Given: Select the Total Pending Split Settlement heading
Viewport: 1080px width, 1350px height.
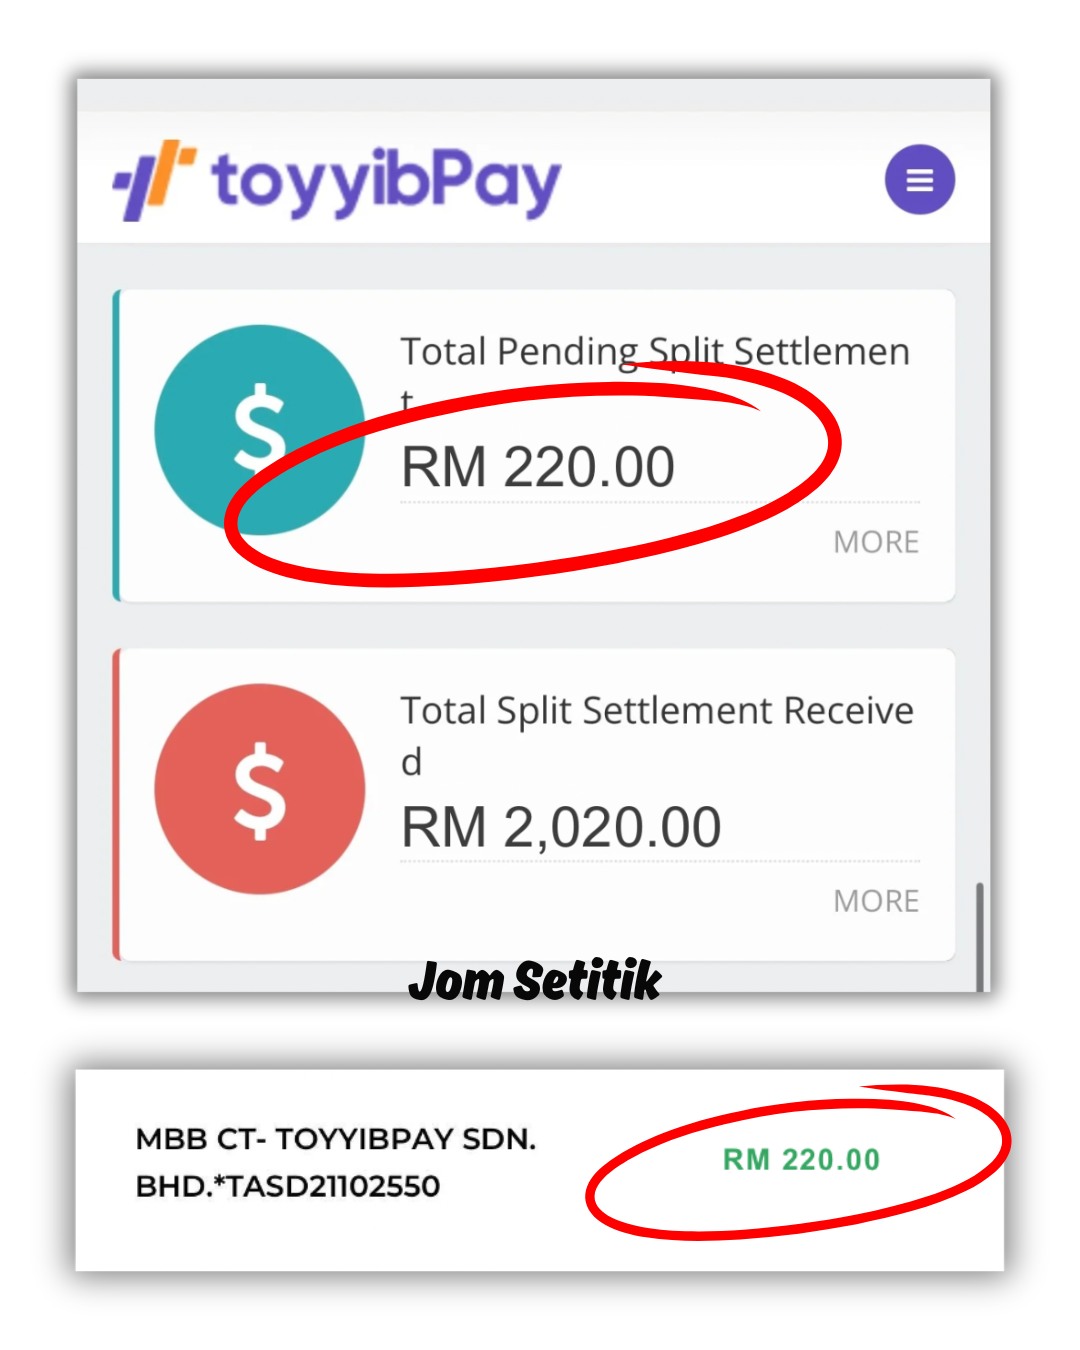Looking at the screenshot, I should point(655,352).
